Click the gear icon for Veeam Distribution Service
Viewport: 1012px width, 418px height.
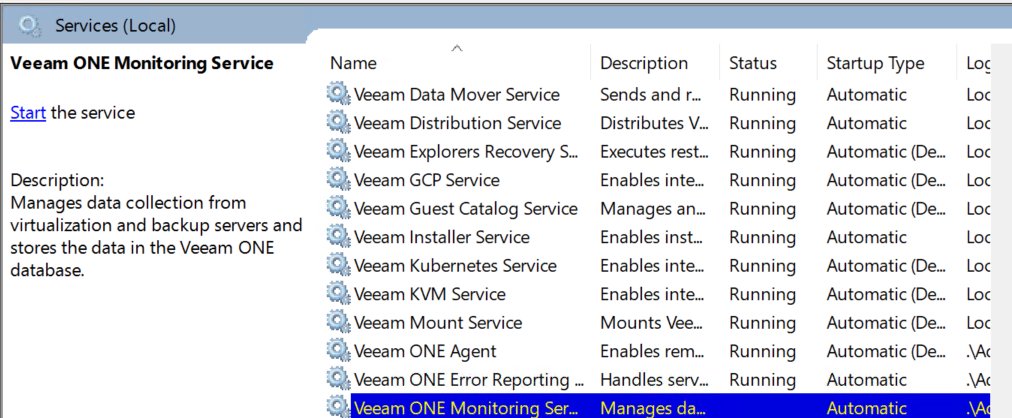(x=338, y=123)
